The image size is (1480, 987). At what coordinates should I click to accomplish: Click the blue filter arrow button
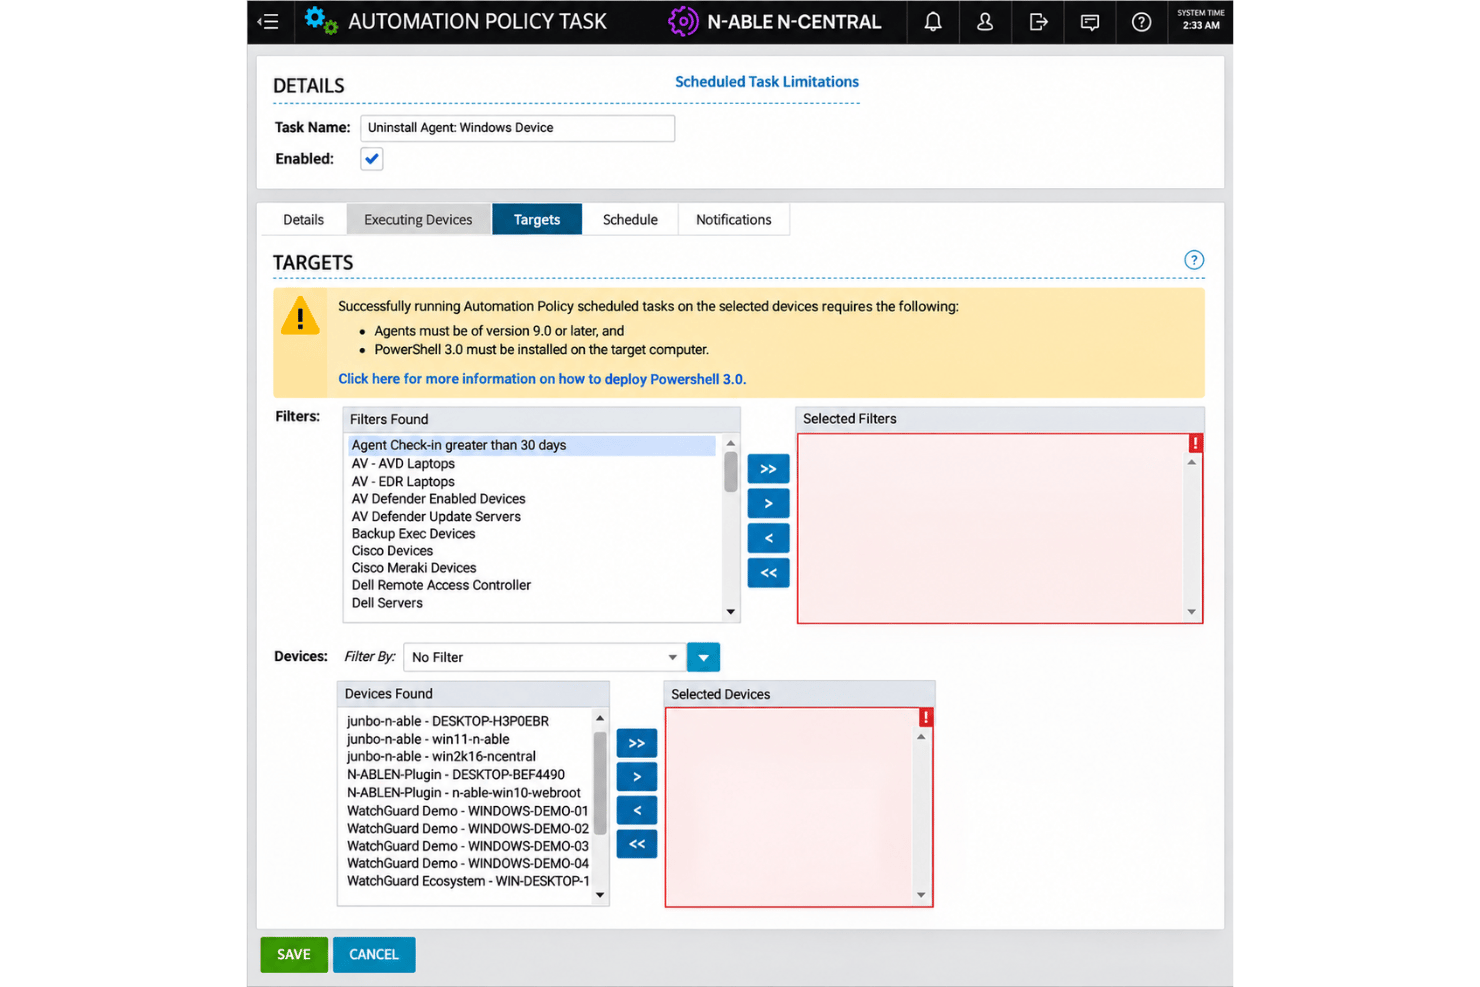pyautogui.click(x=703, y=657)
